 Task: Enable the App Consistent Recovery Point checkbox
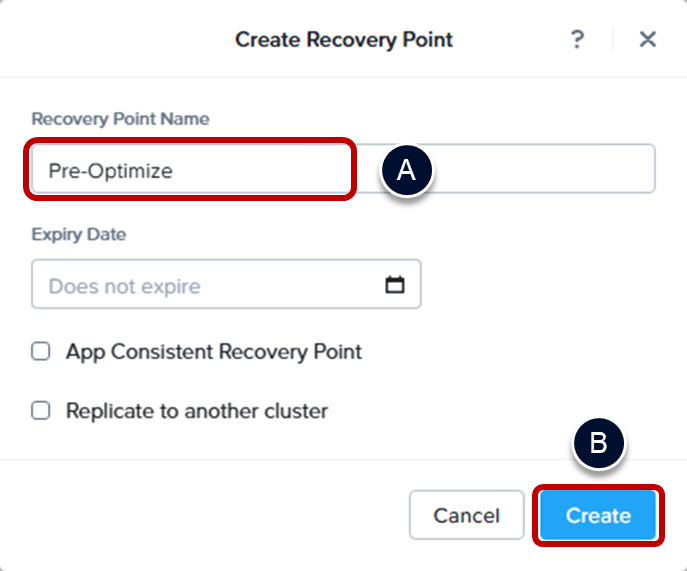tap(41, 352)
